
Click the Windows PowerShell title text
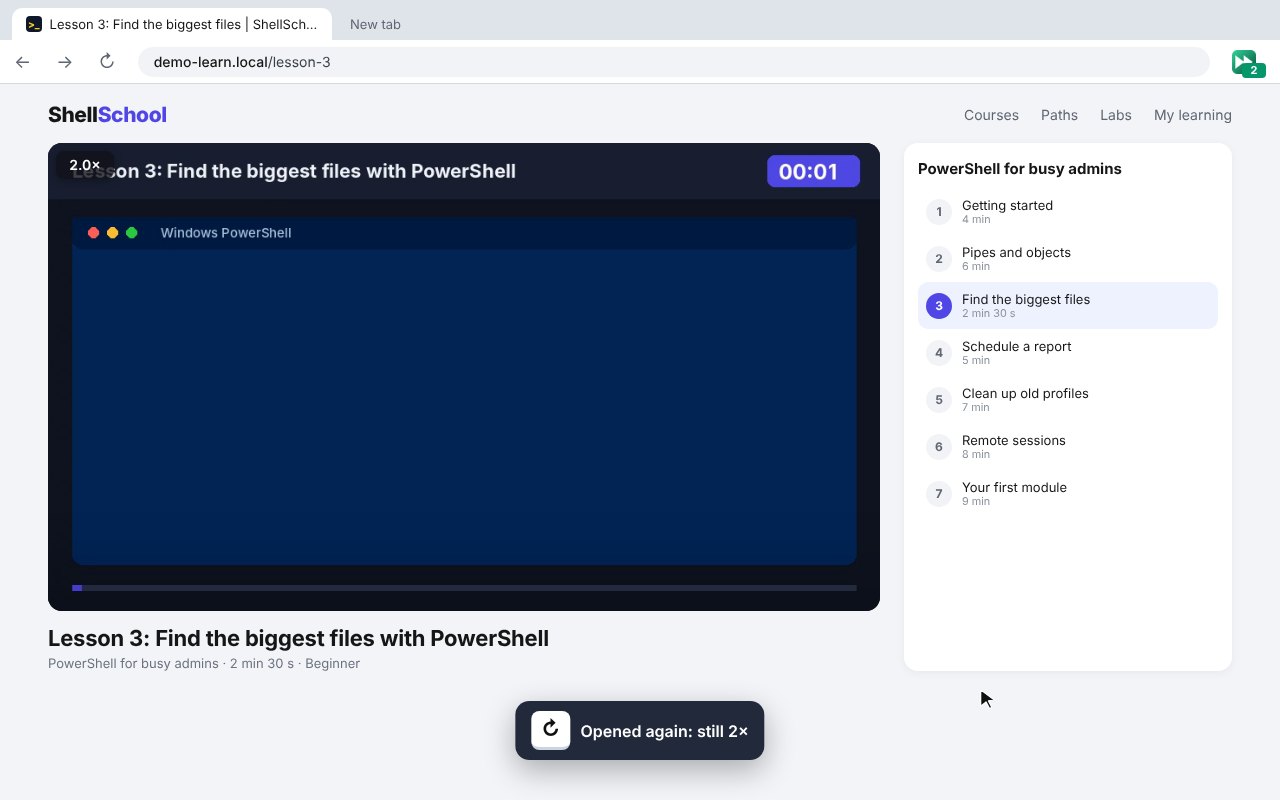coord(226,233)
